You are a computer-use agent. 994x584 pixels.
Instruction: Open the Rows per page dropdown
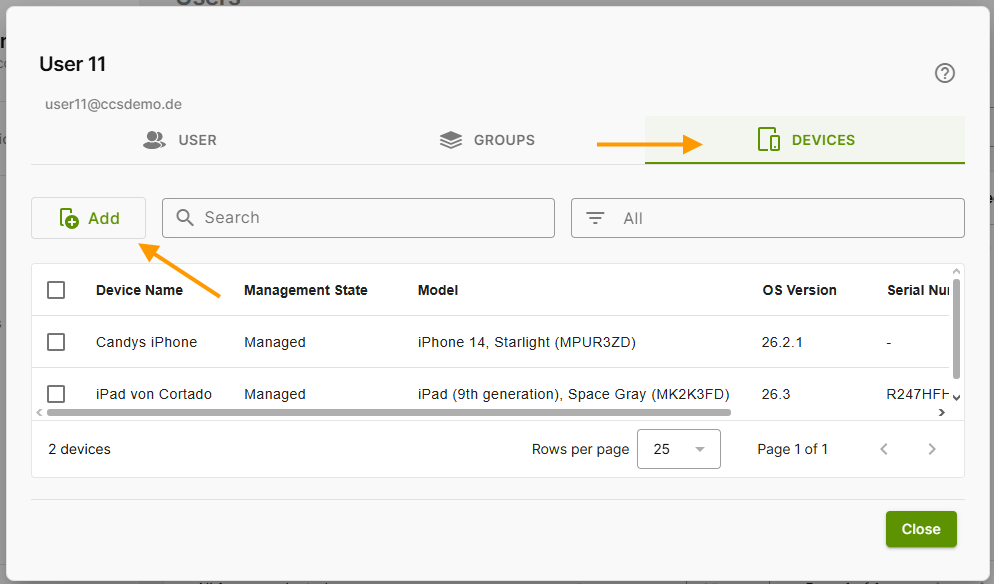coord(678,449)
